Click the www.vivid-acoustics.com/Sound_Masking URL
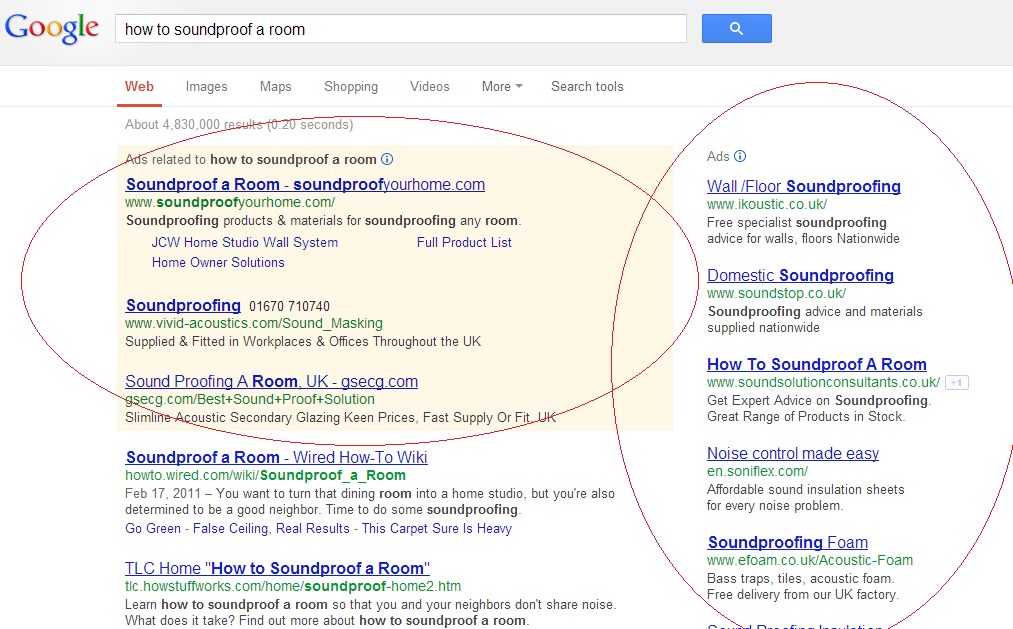The height and width of the screenshot is (629, 1013). pos(254,323)
